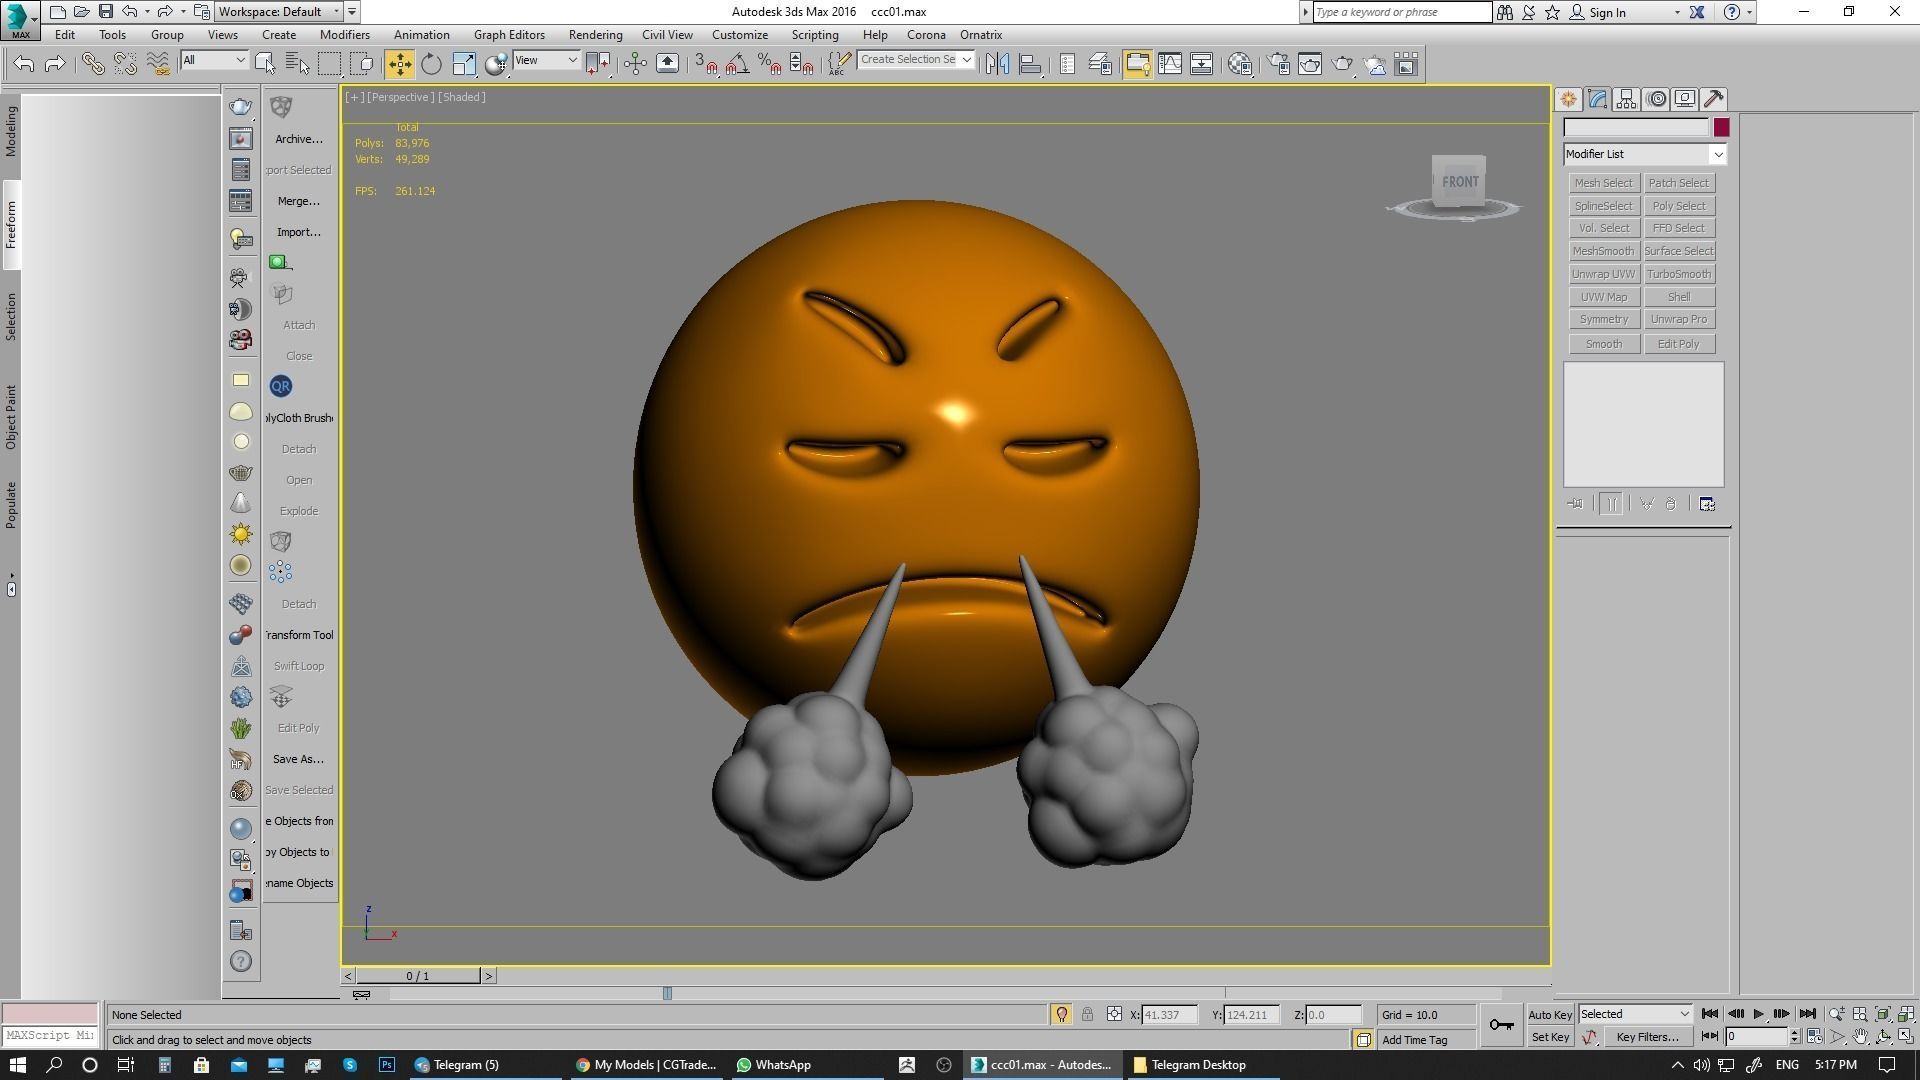This screenshot has height=1080, width=1920.
Task: Open reference coordinate View dropdown
Action: click(546, 60)
